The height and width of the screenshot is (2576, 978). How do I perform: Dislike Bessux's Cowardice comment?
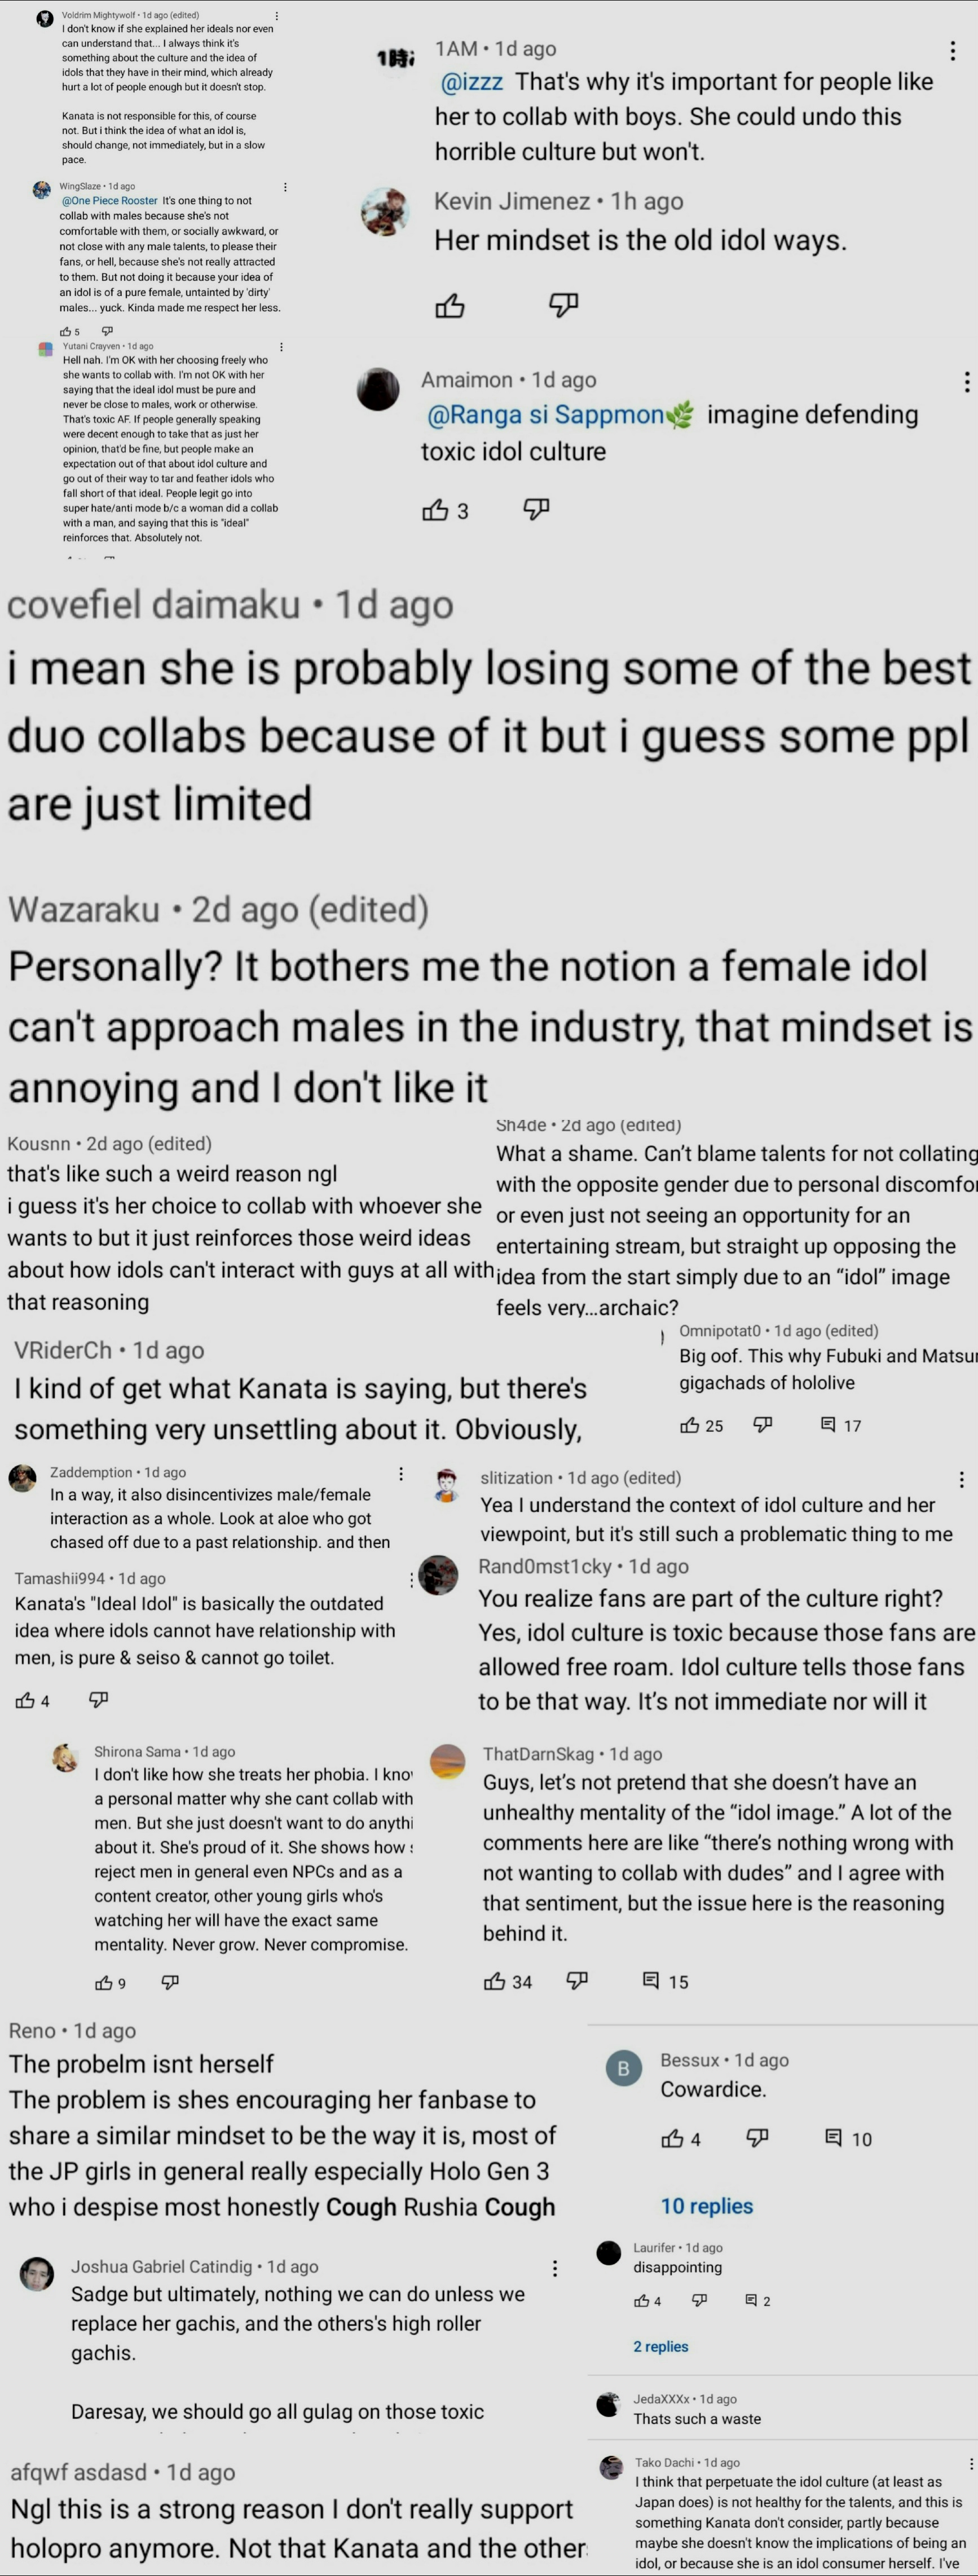(x=757, y=2138)
